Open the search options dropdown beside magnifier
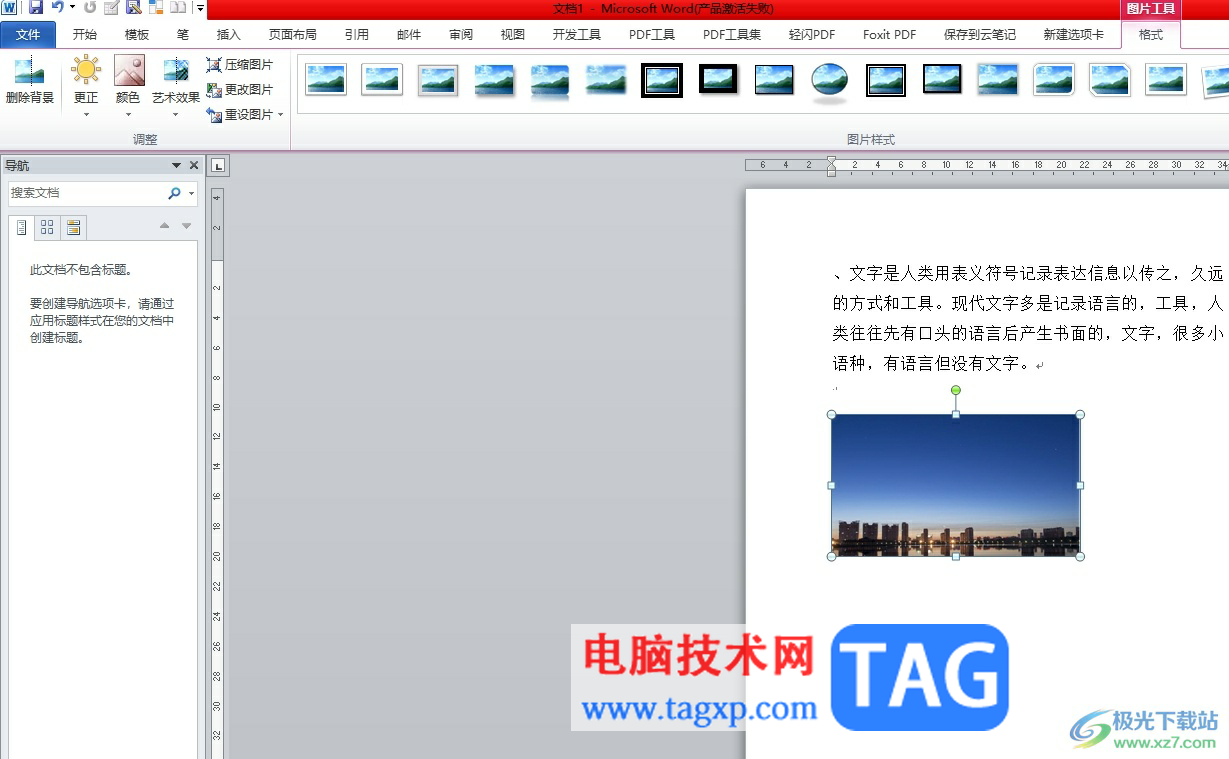Viewport: 1229px width, 759px height. point(191,193)
